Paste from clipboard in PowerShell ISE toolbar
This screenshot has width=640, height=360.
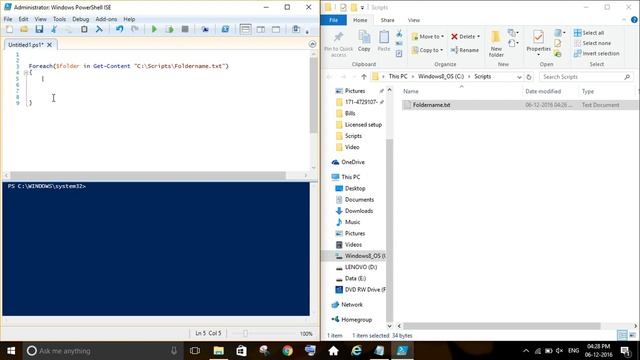point(84,29)
